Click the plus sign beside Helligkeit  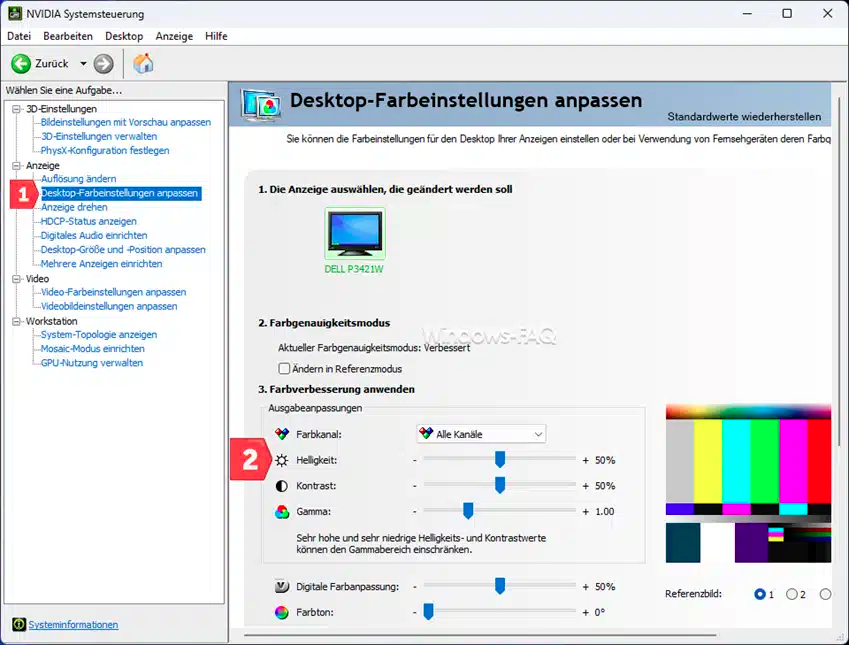585,460
